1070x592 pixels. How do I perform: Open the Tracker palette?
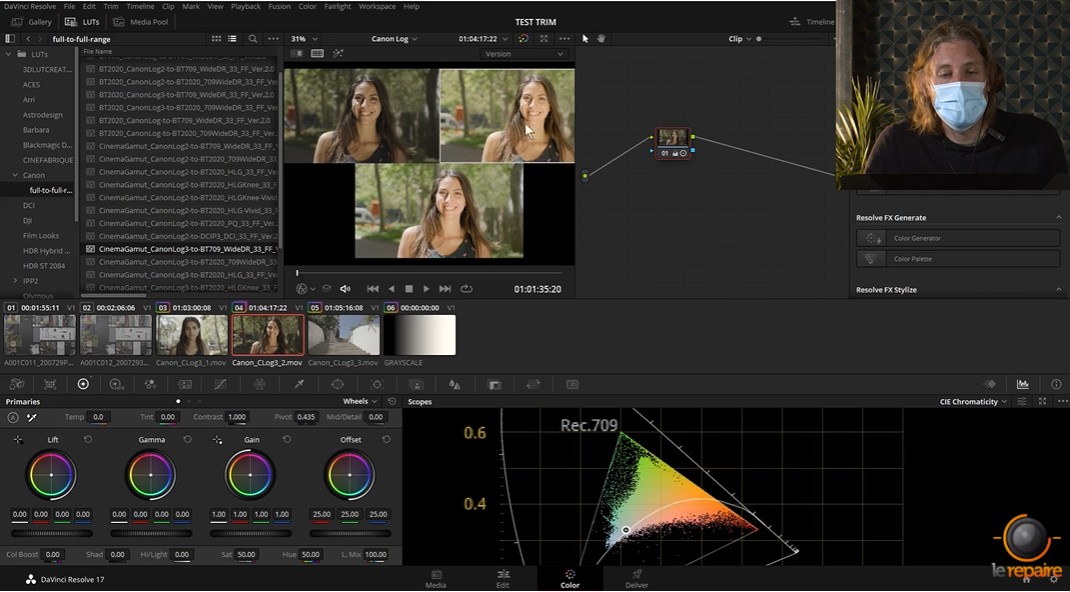[x=377, y=384]
